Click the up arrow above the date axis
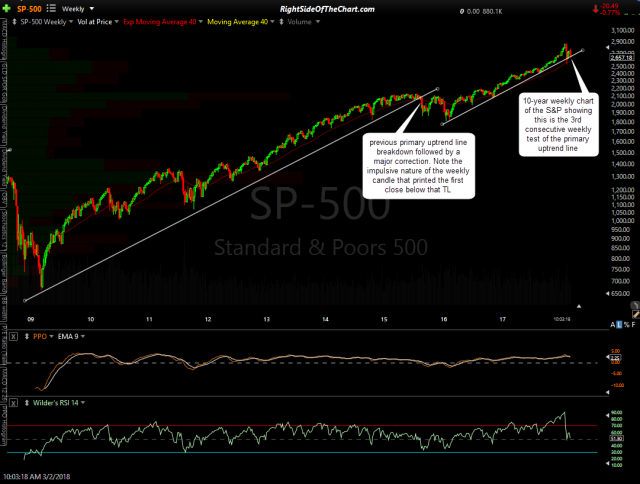 click(579, 306)
